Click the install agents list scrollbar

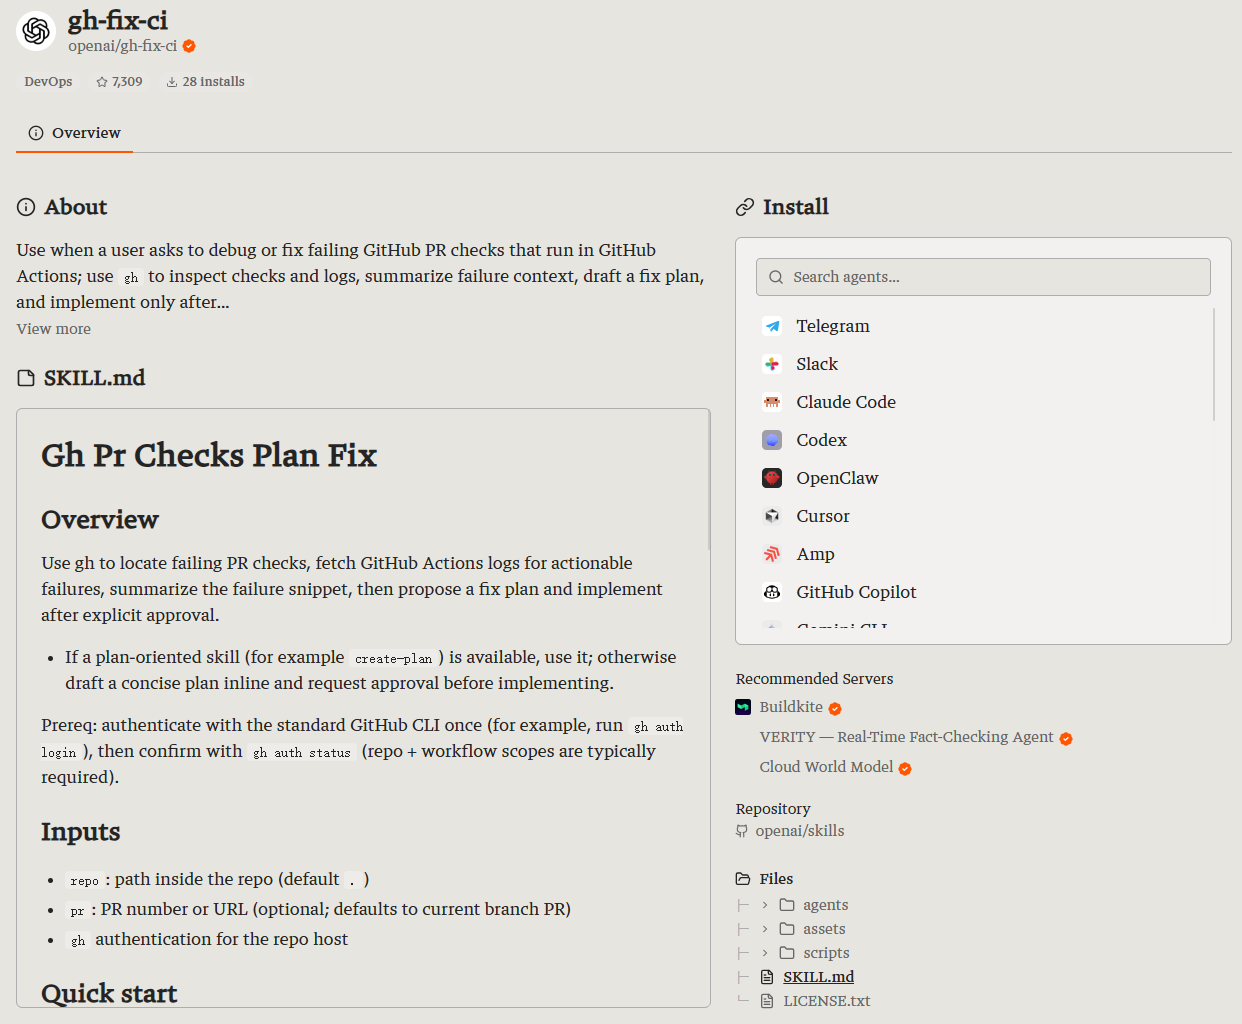pos(1214,364)
